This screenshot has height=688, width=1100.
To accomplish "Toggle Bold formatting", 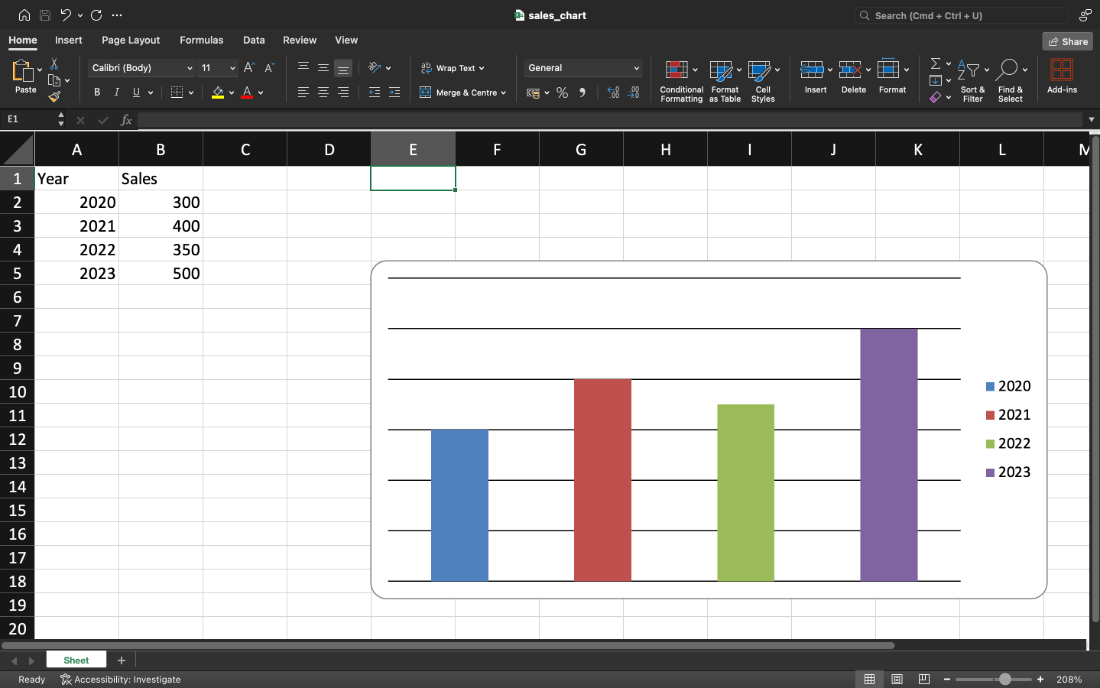I will 97,93.
